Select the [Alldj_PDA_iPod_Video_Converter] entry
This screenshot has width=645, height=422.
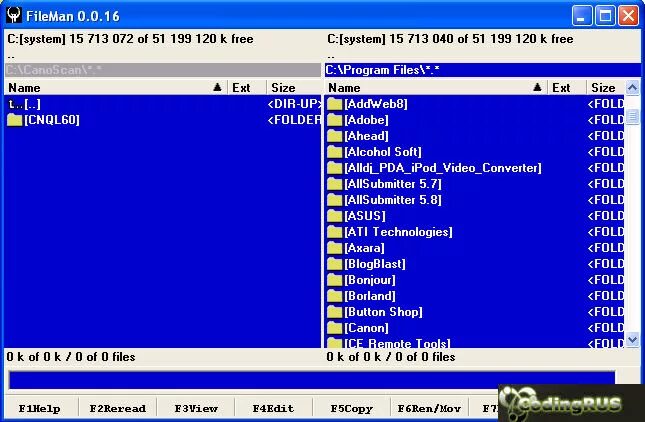(443, 168)
